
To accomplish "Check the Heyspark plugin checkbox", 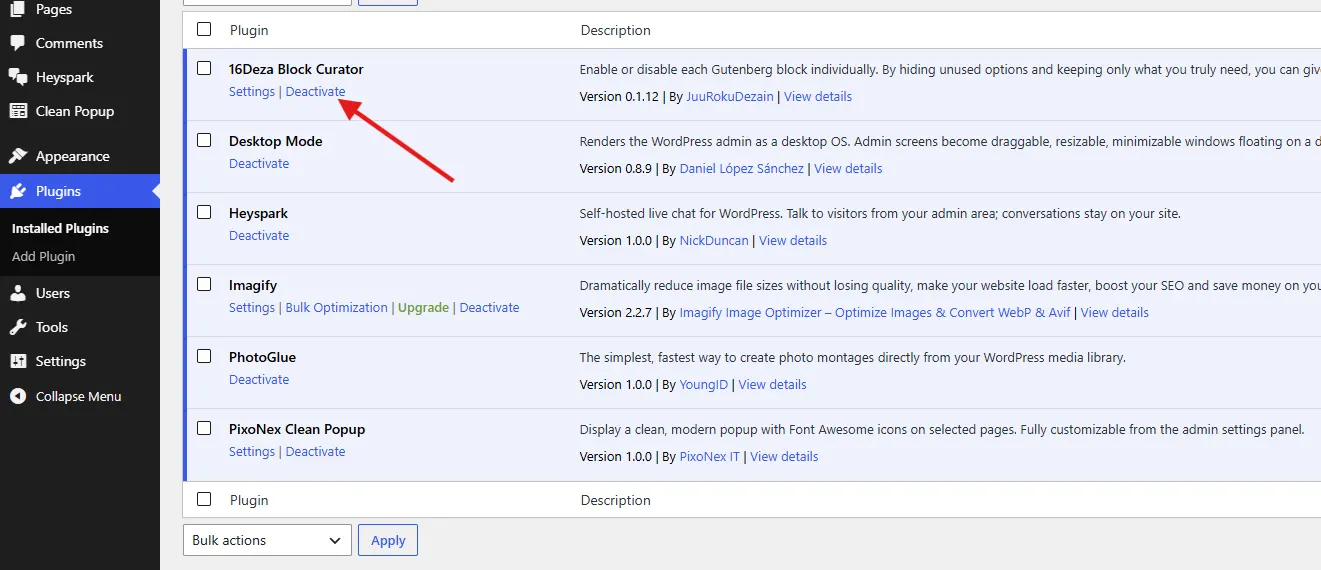I will [x=204, y=212].
